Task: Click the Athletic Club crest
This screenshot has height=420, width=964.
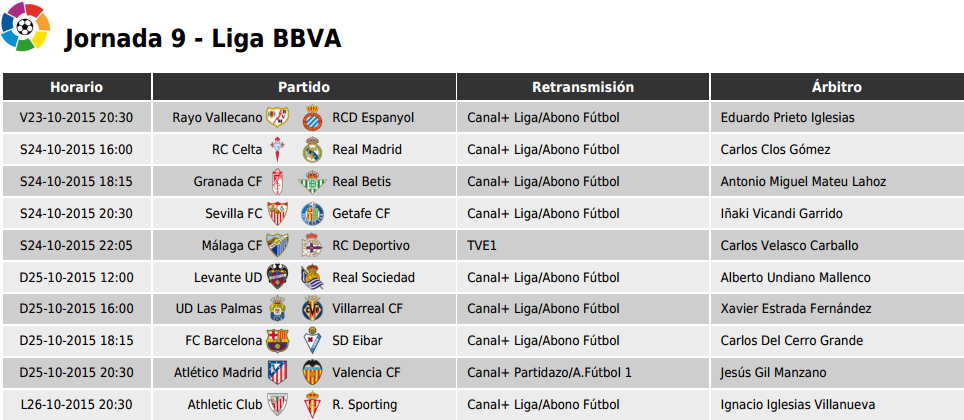Action: (x=277, y=405)
